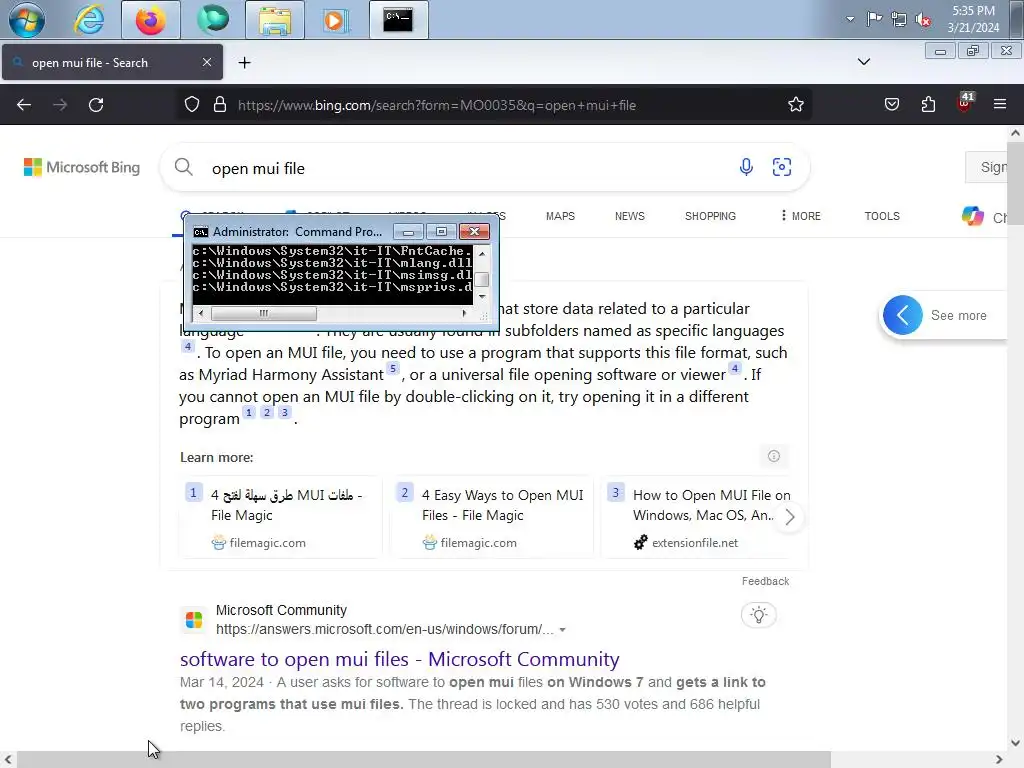Open the Firefox hamburger menu
The height and width of the screenshot is (768, 1024).
click(999, 104)
